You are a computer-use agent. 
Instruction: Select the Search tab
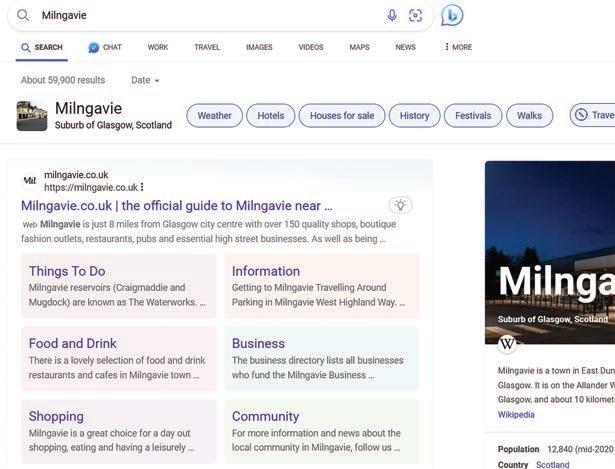click(x=42, y=47)
